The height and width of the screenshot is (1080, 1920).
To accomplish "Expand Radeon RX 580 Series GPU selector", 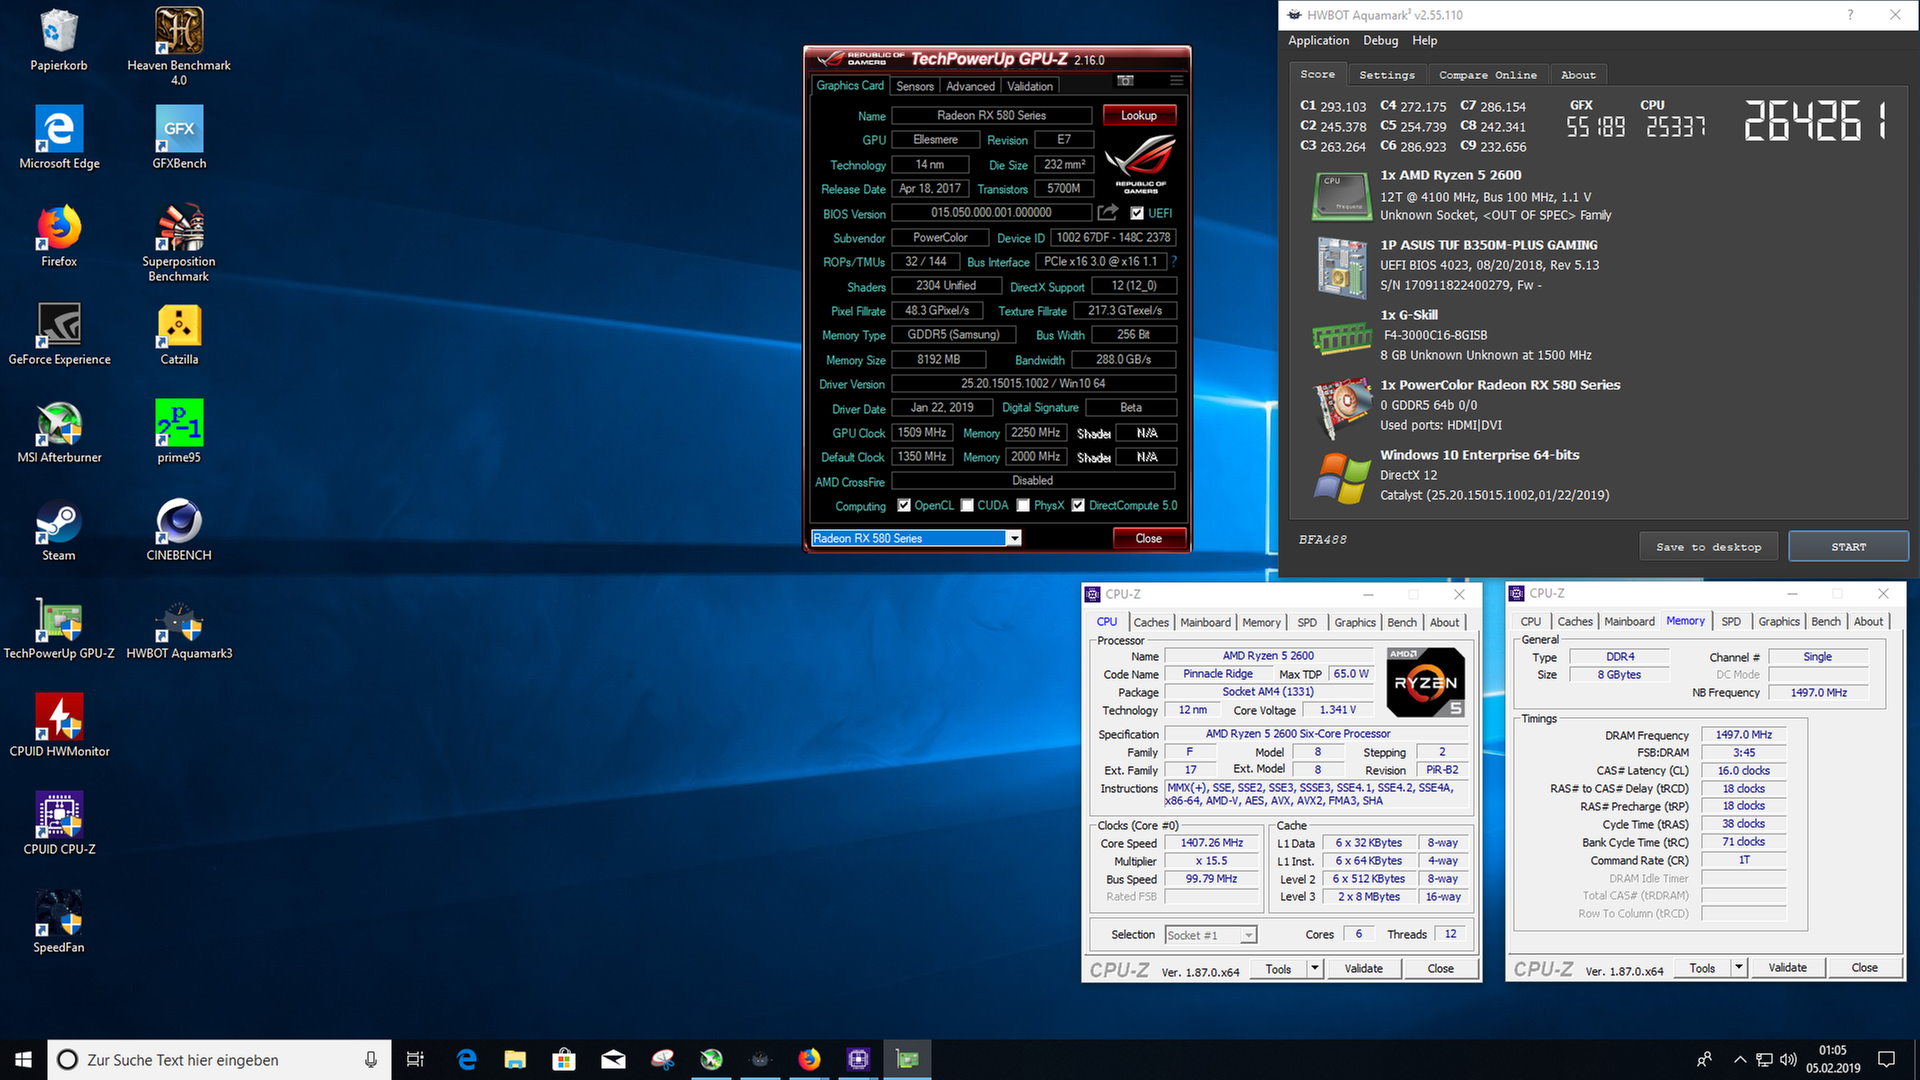I will (x=1014, y=538).
